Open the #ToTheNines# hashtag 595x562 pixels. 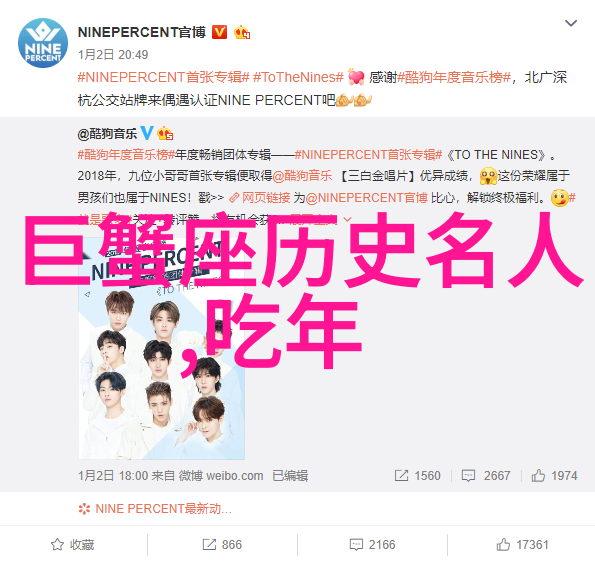point(298,77)
